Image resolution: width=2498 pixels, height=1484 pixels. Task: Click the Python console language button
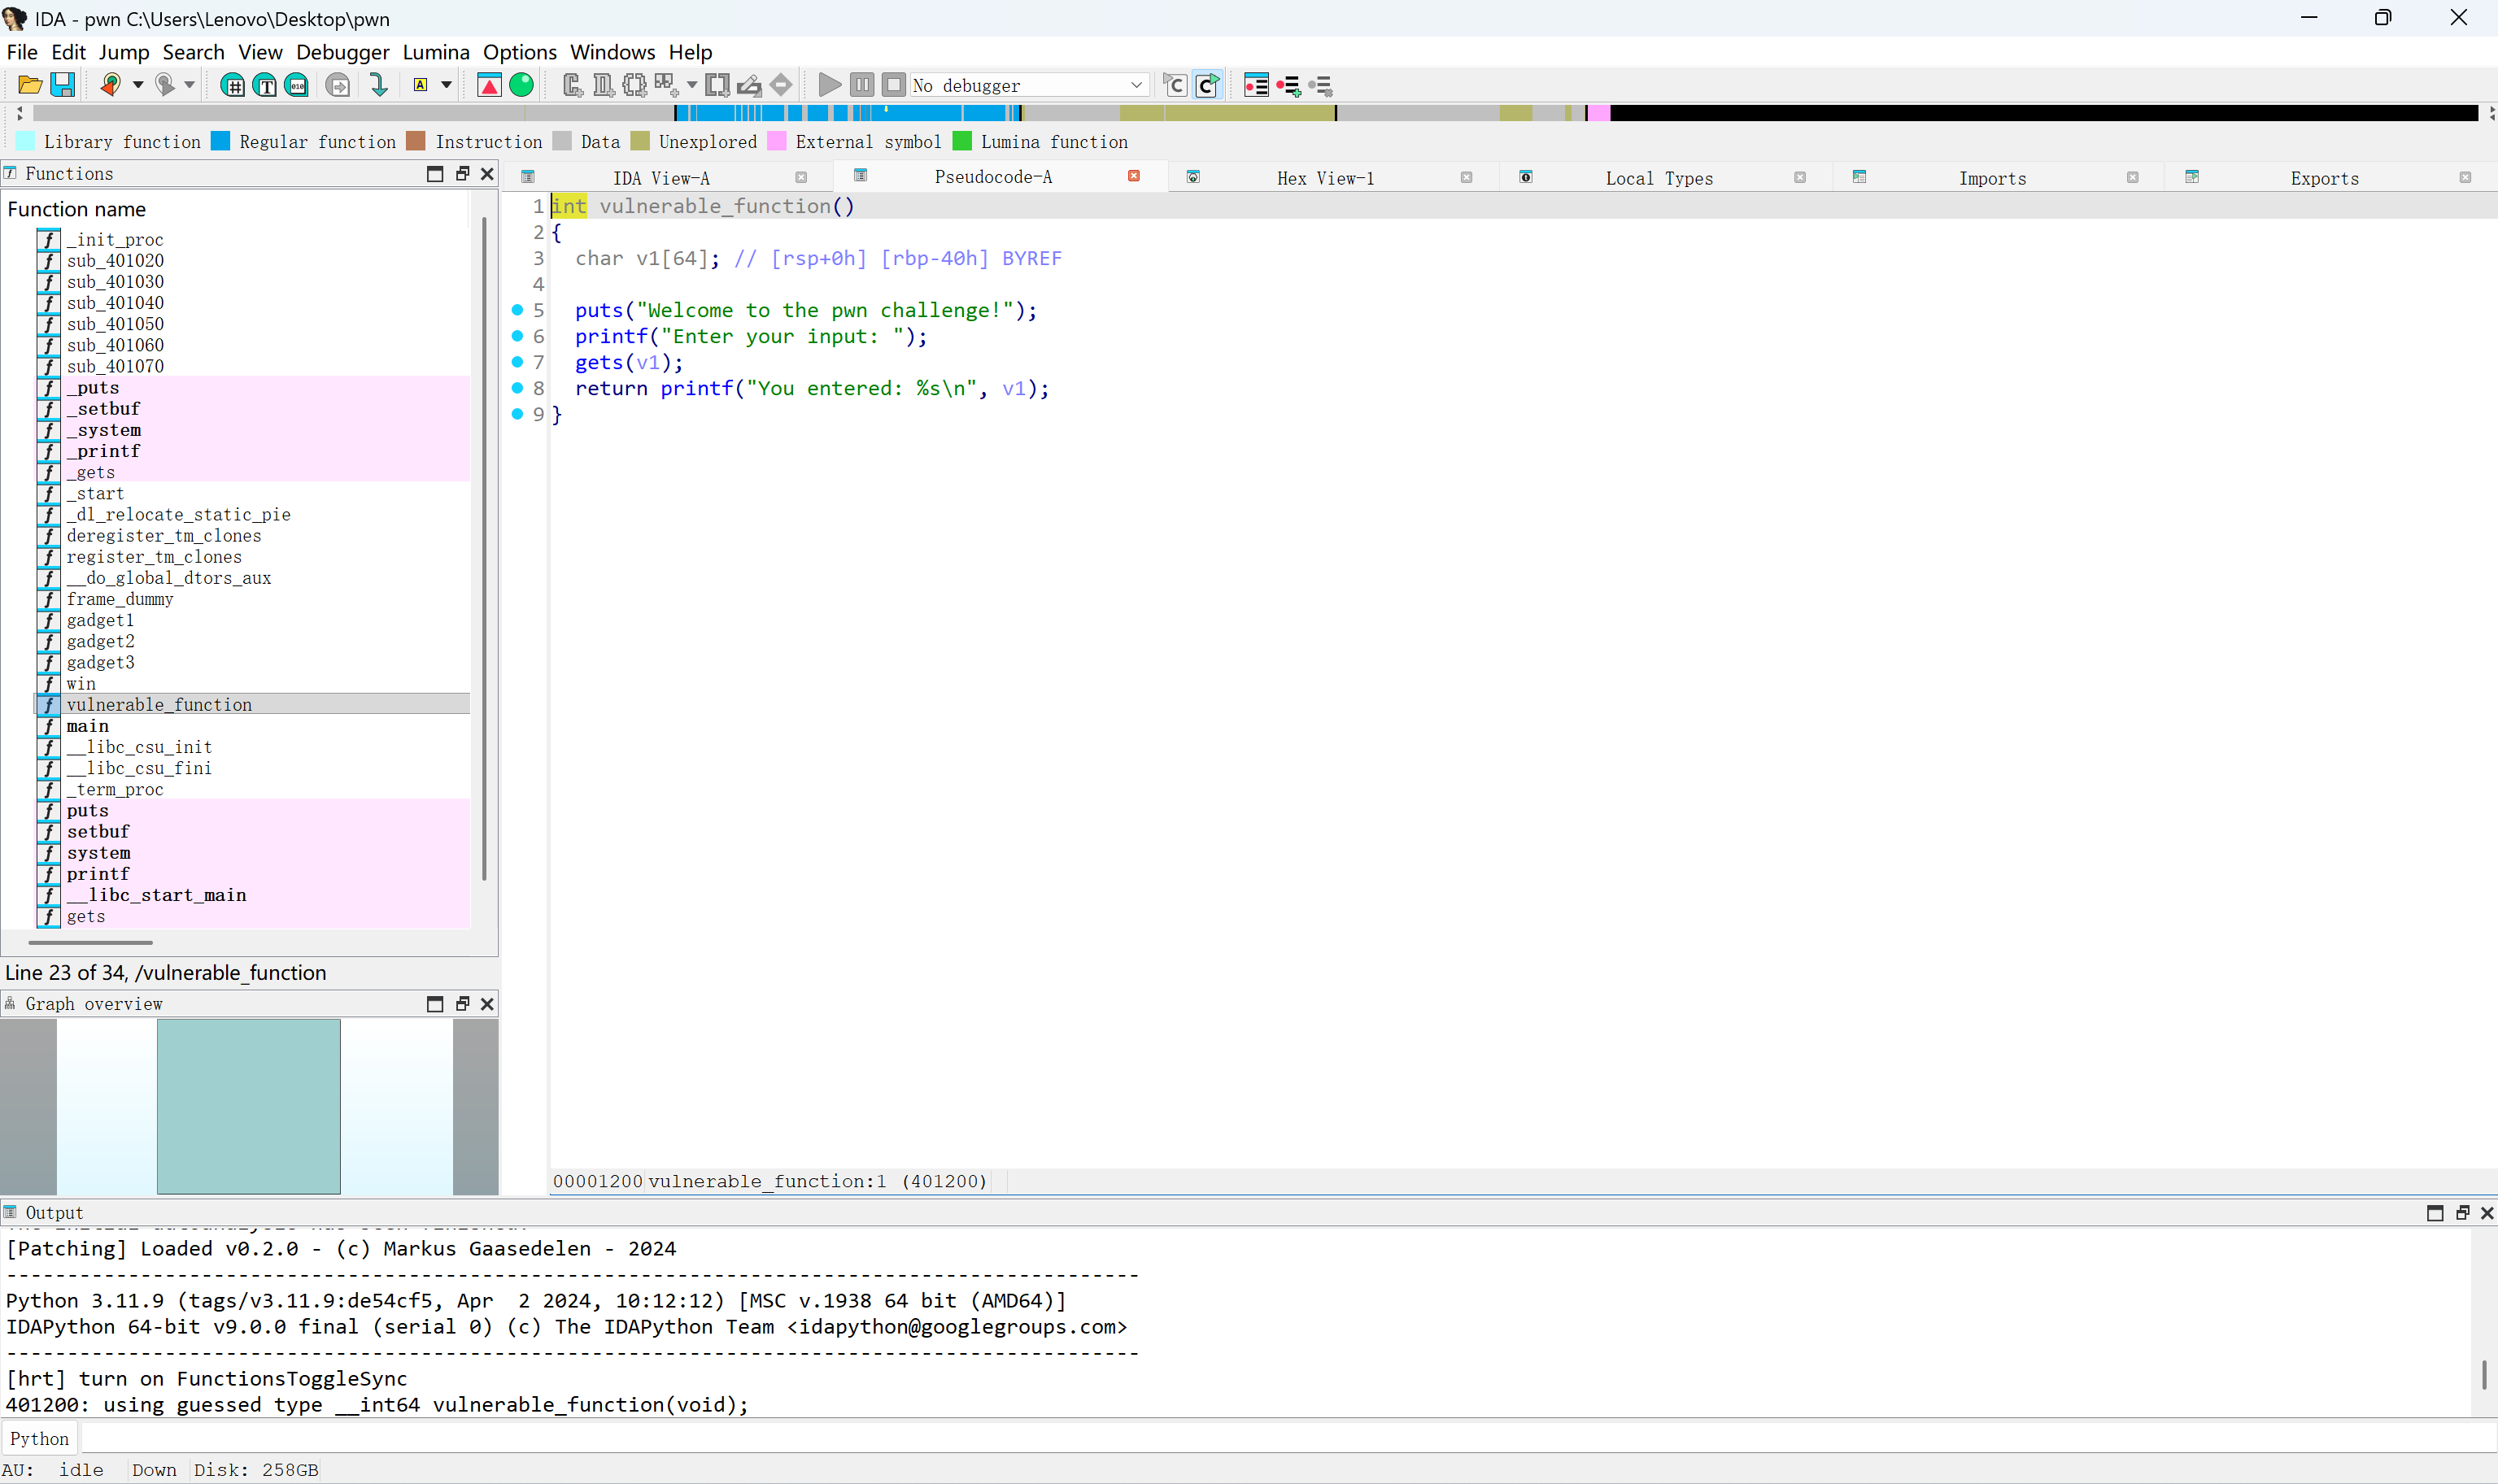coord(40,1438)
